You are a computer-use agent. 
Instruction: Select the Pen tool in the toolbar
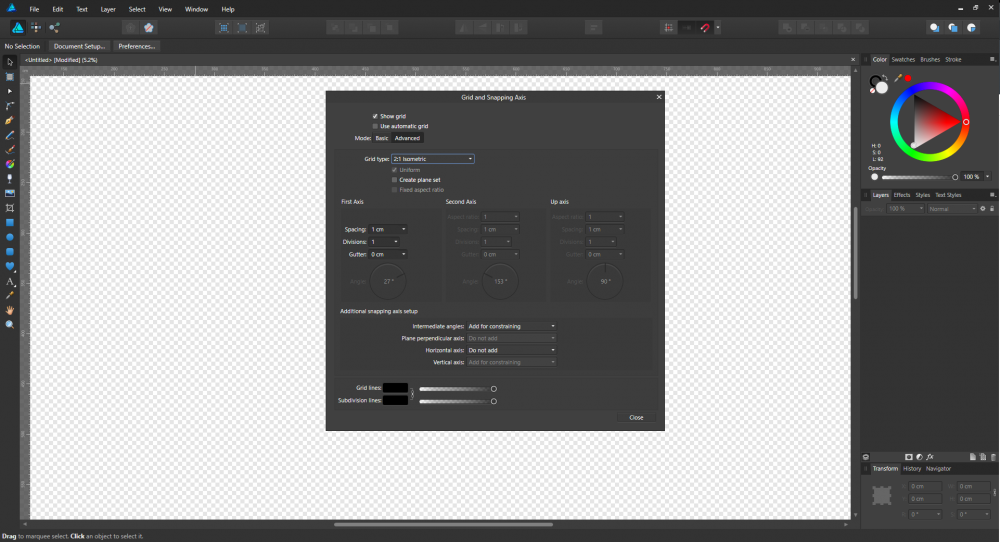tap(10, 120)
